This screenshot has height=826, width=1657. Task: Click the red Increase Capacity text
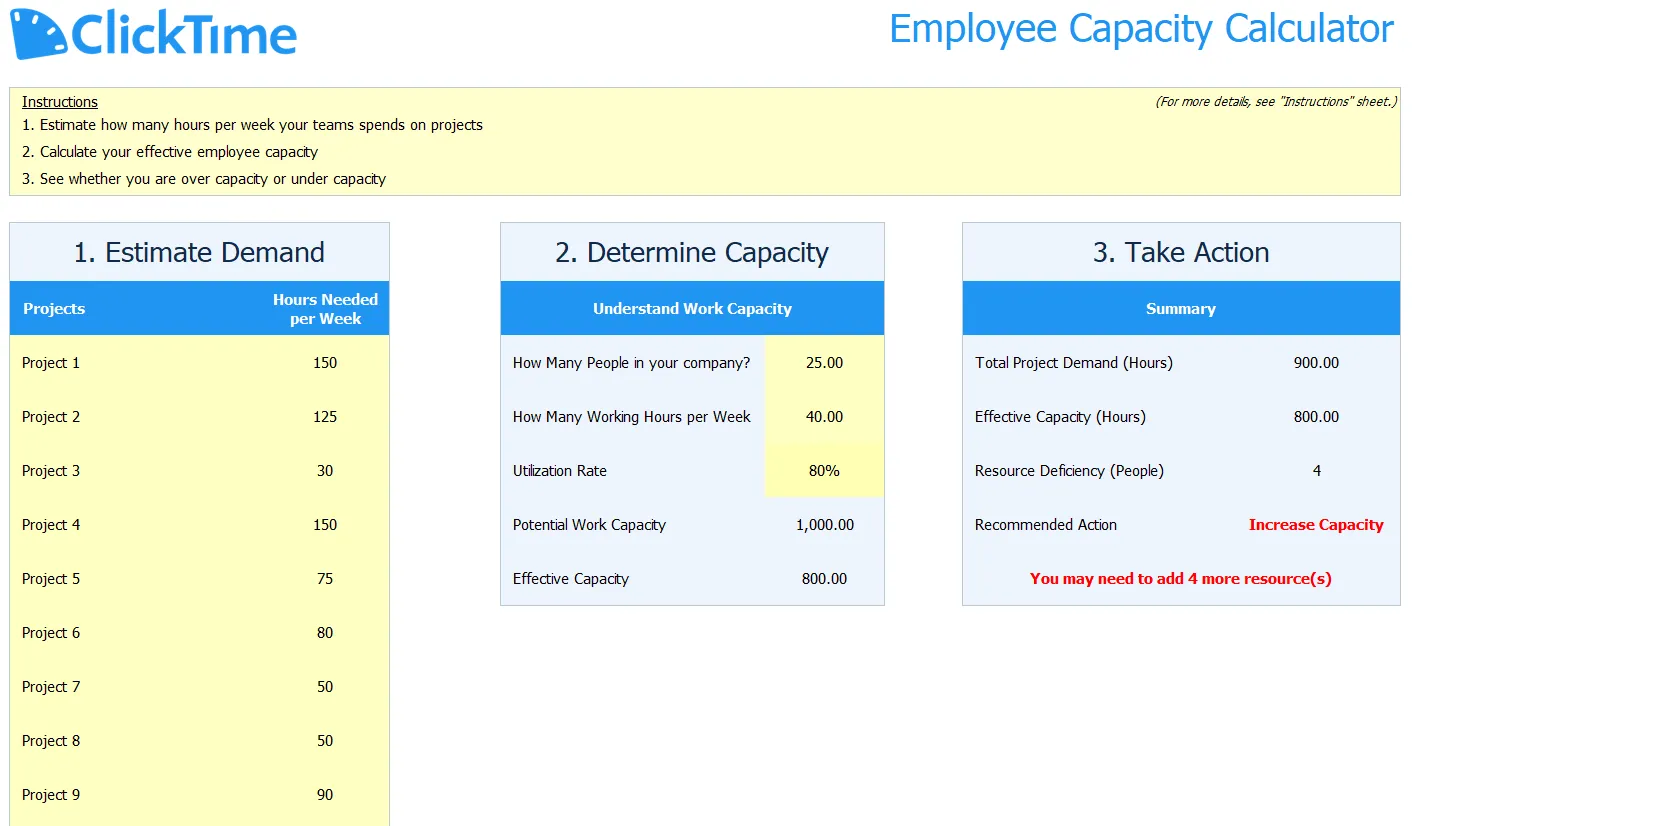(1316, 525)
